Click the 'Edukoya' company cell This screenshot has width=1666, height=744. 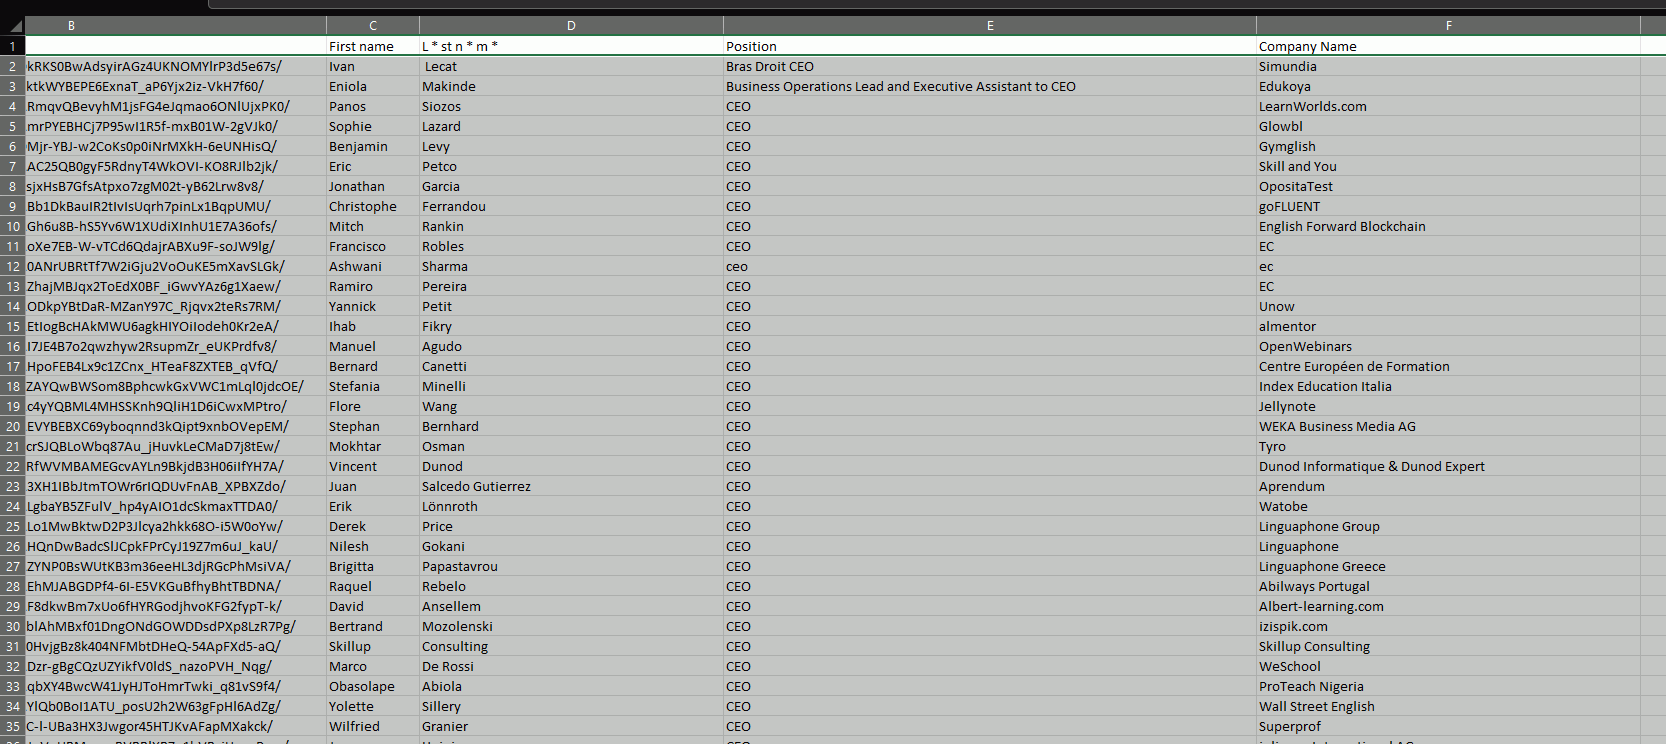coord(1448,86)
